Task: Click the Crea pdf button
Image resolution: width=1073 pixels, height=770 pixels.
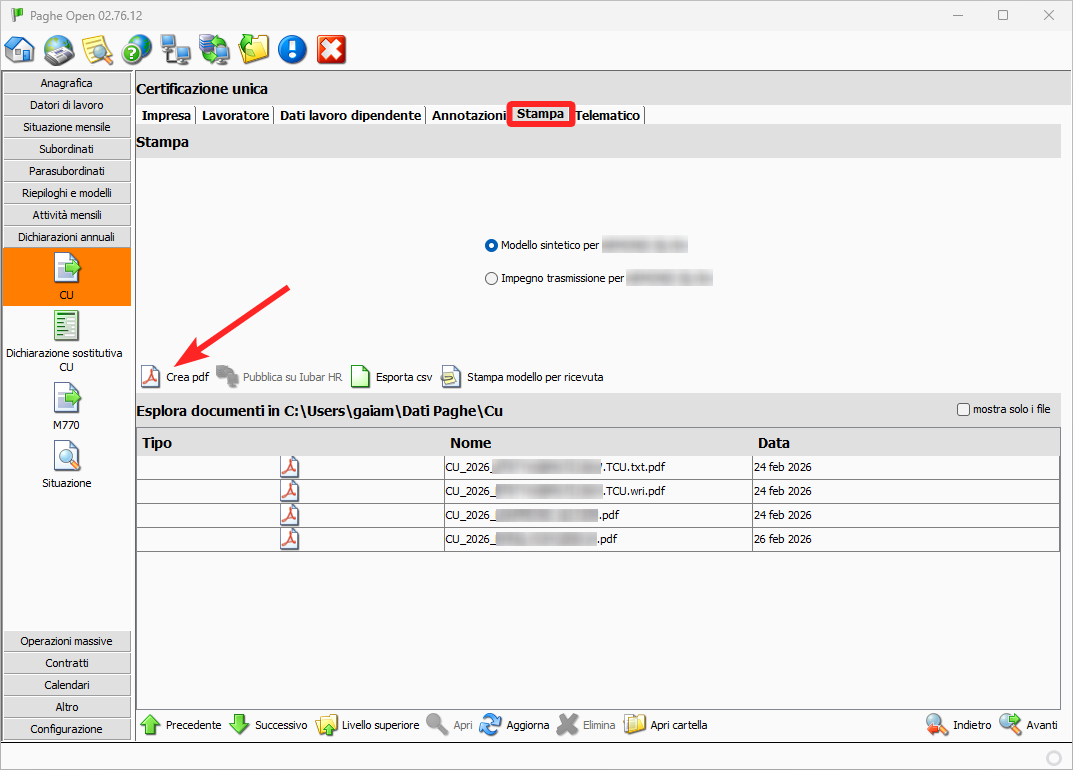Action: 175,377
